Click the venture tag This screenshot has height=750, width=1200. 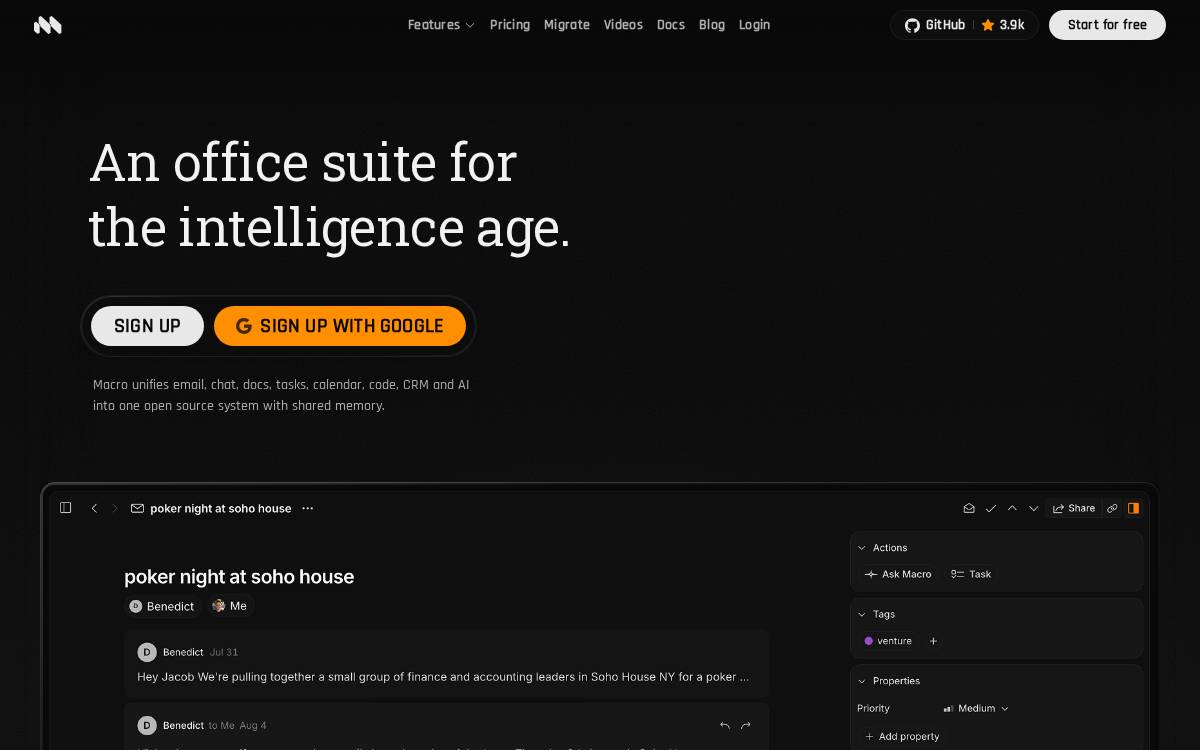tap(888, 641)
